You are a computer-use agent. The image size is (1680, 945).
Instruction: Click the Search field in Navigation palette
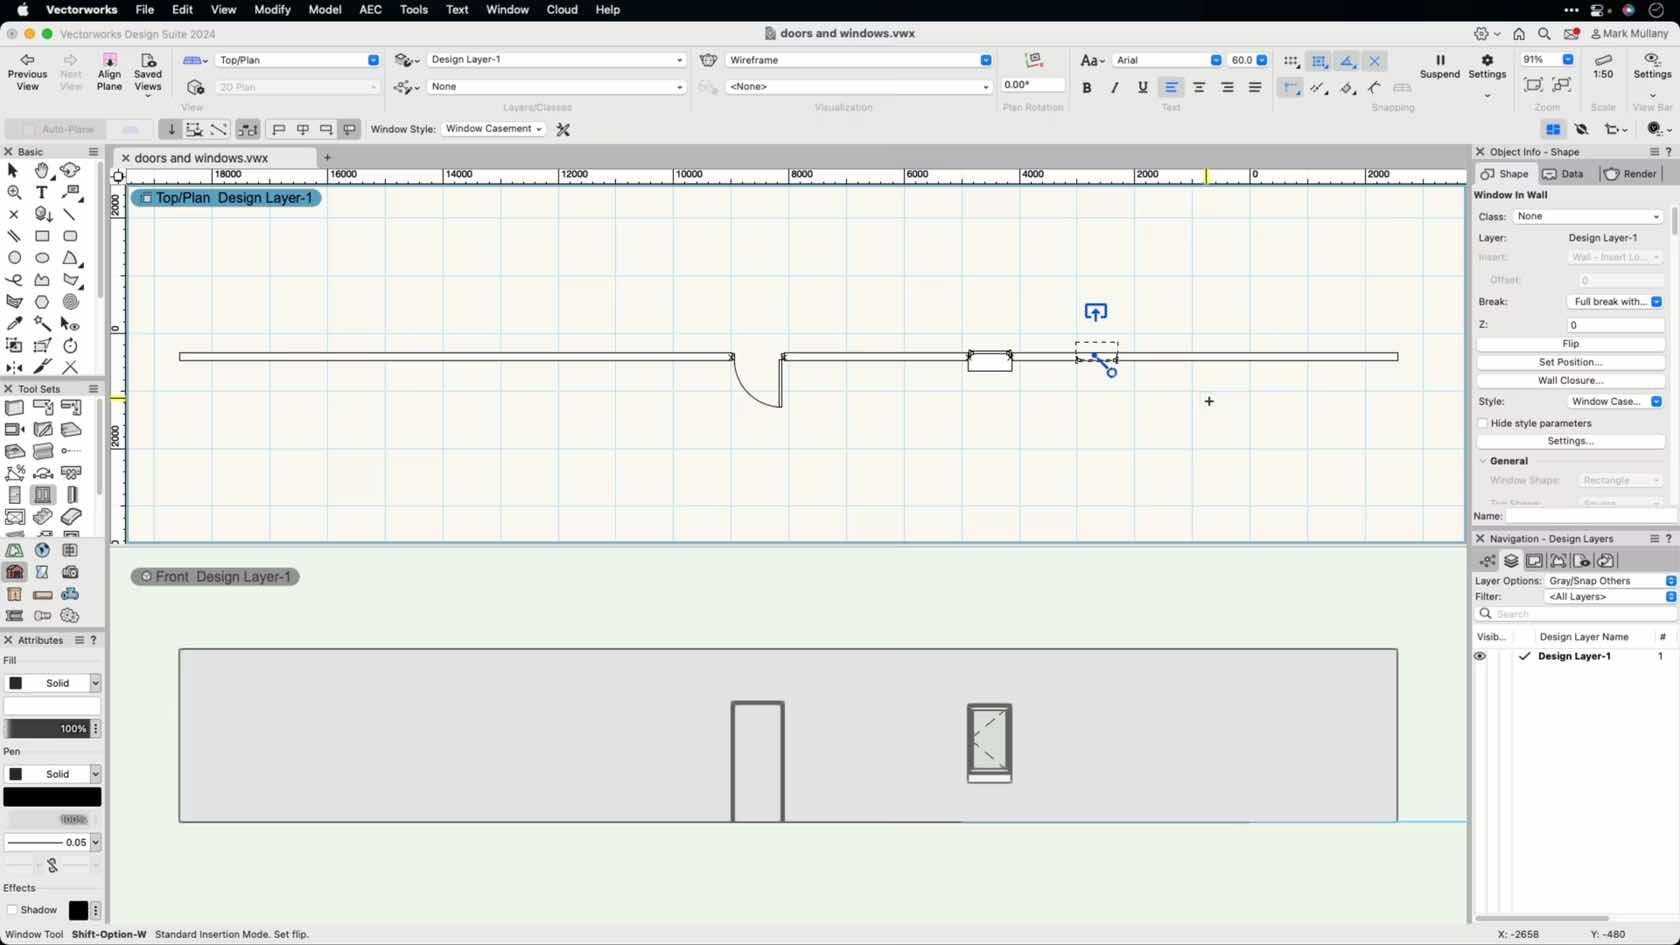[1576, 614]
